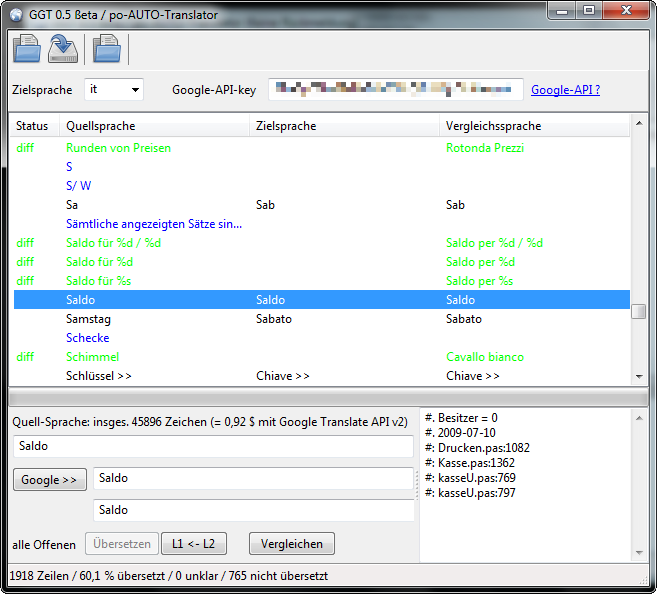Click the Vergleichen button
657x594 pixels.
tap(291, 544)
